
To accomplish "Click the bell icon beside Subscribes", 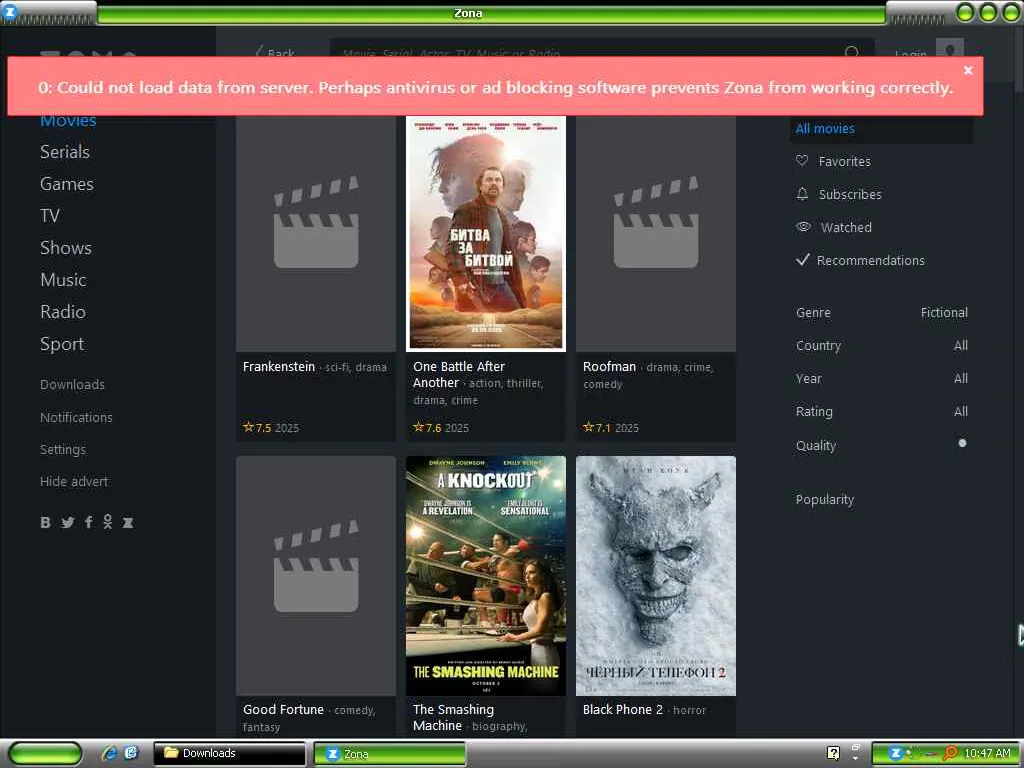I will [x=802, y=194].
